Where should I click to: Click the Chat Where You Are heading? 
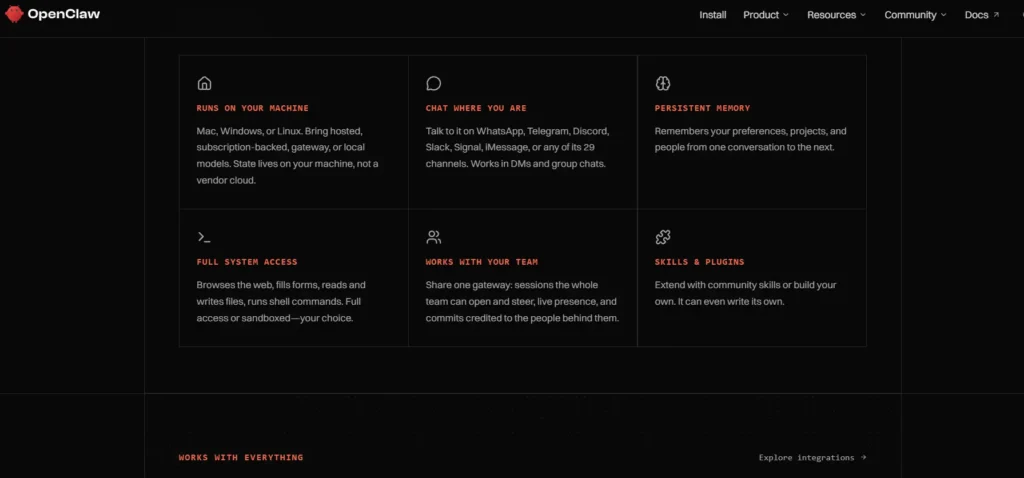[476, 108]
